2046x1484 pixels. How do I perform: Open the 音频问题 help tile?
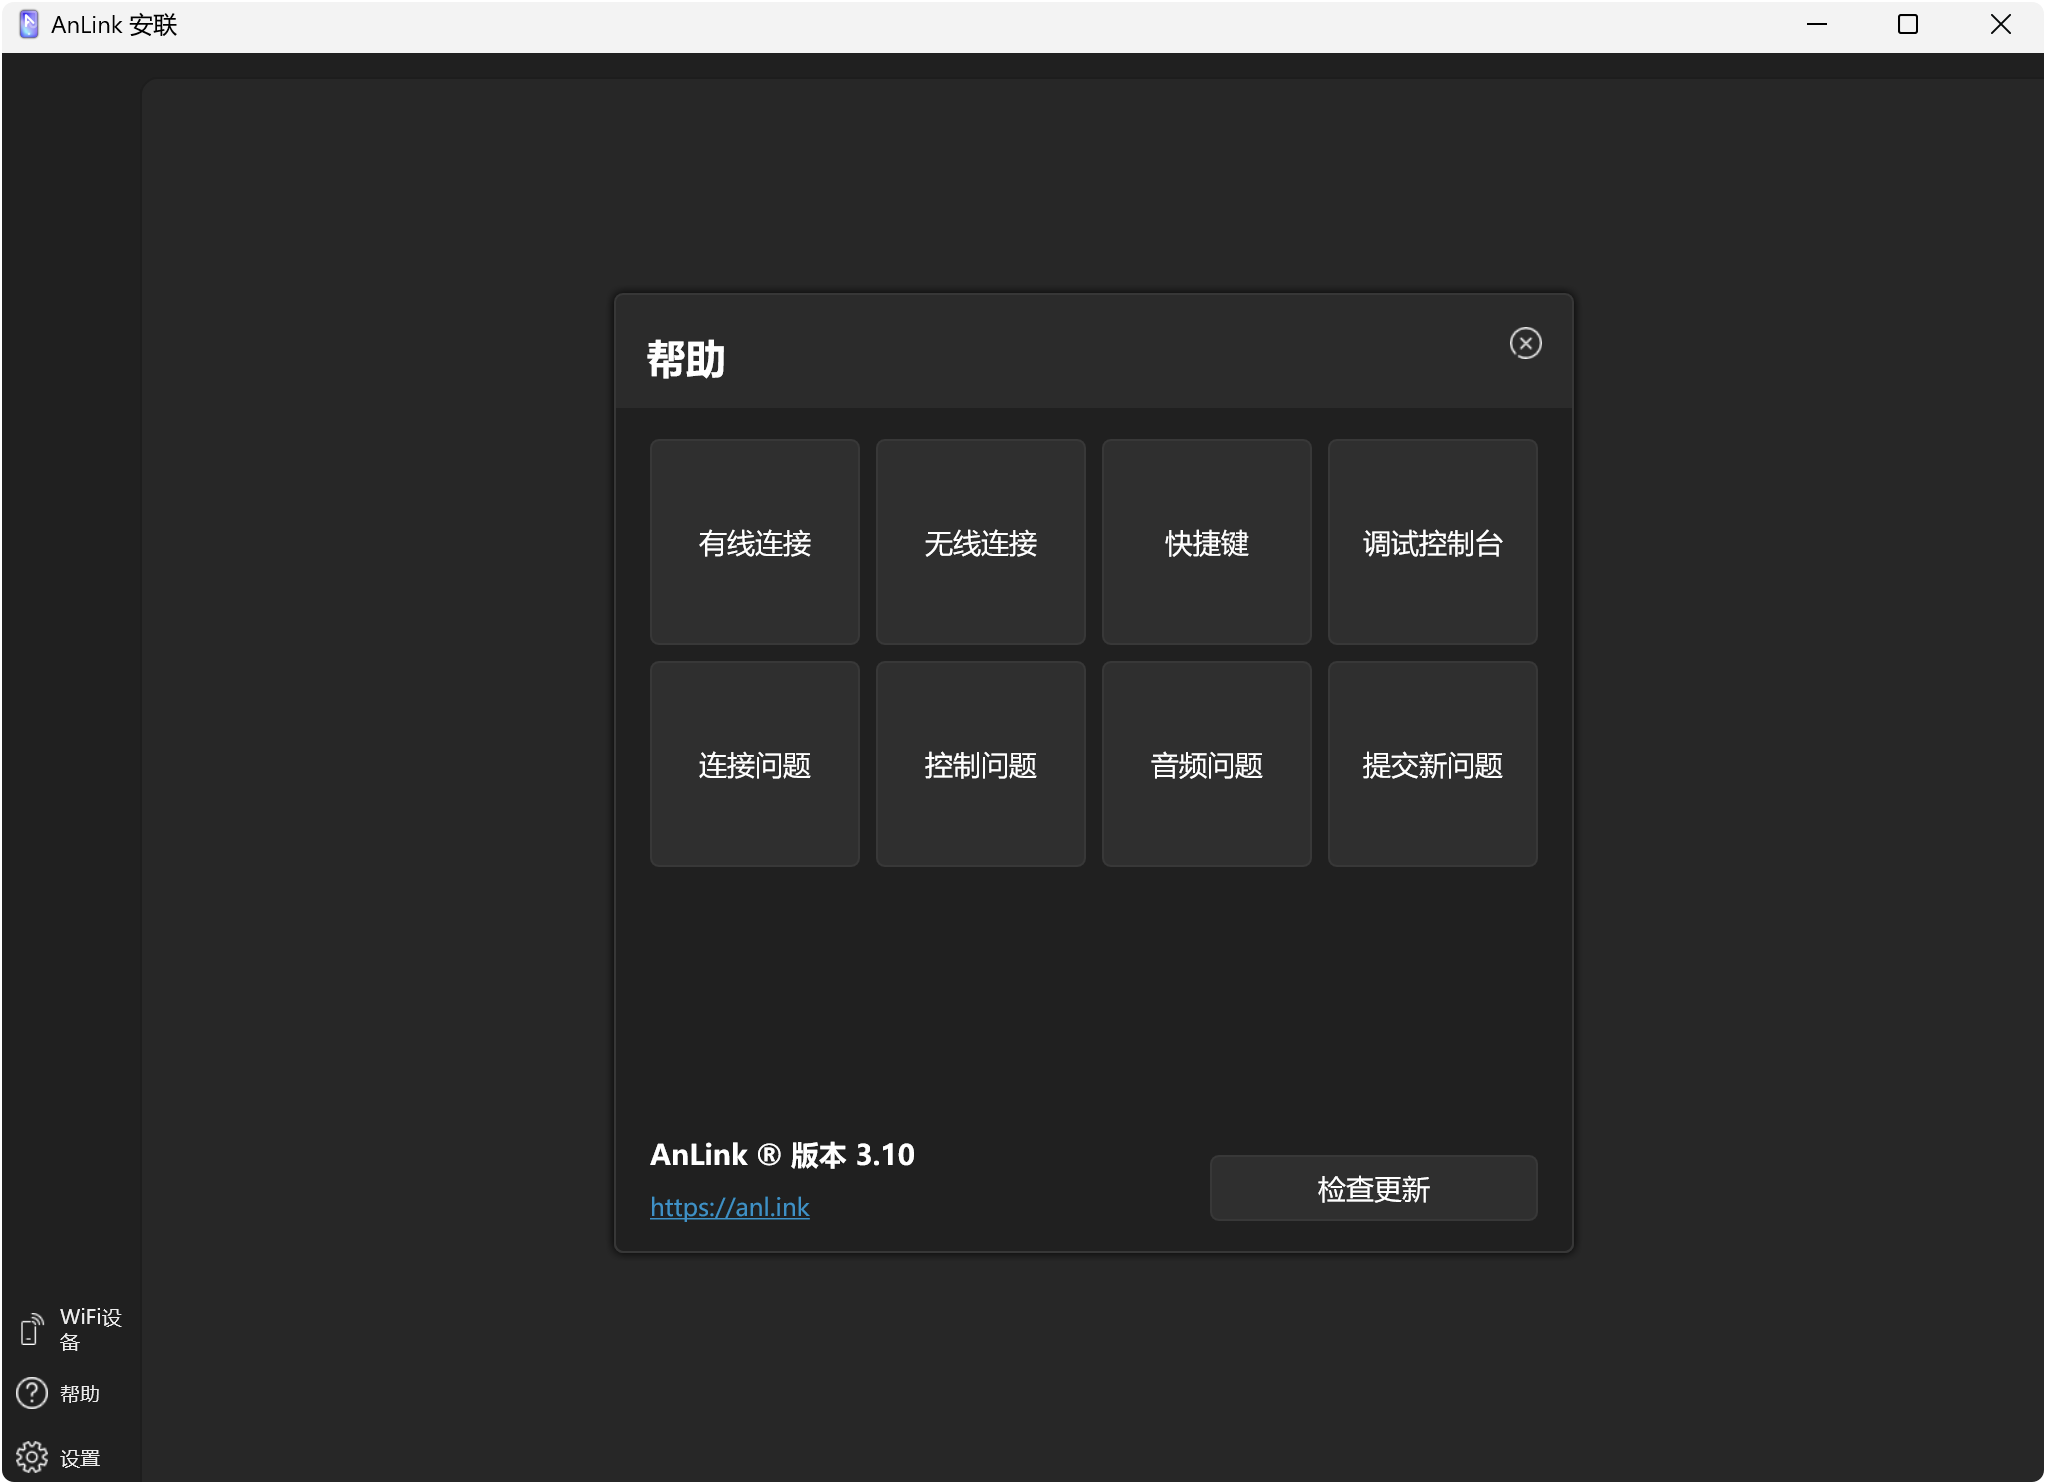tap(1205, 764)
